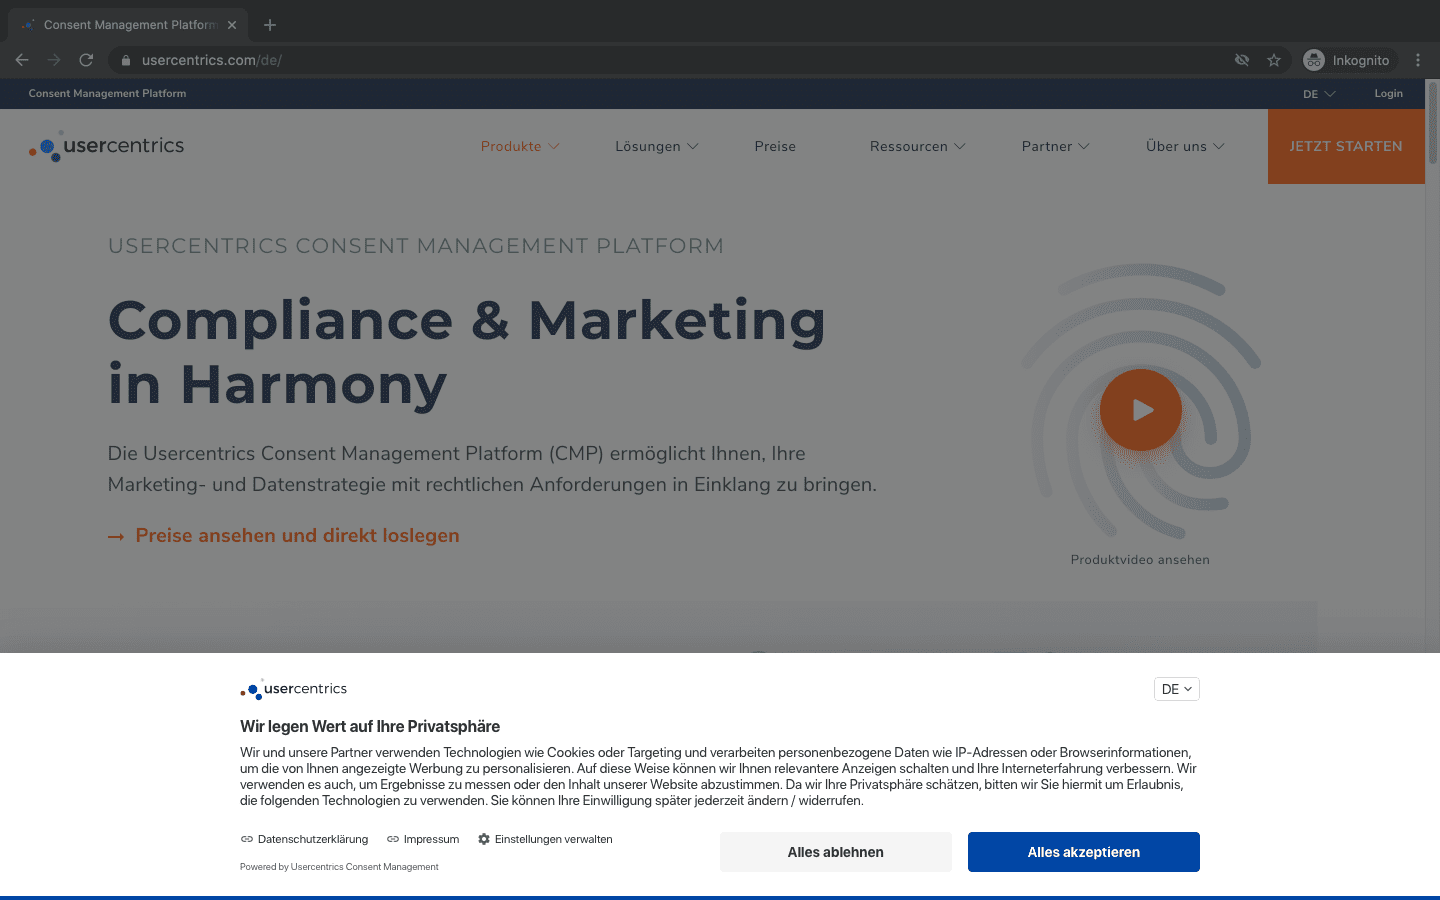The image size is (1440, 900).
Task: Click the Login link
Action: click(1388, 94)
